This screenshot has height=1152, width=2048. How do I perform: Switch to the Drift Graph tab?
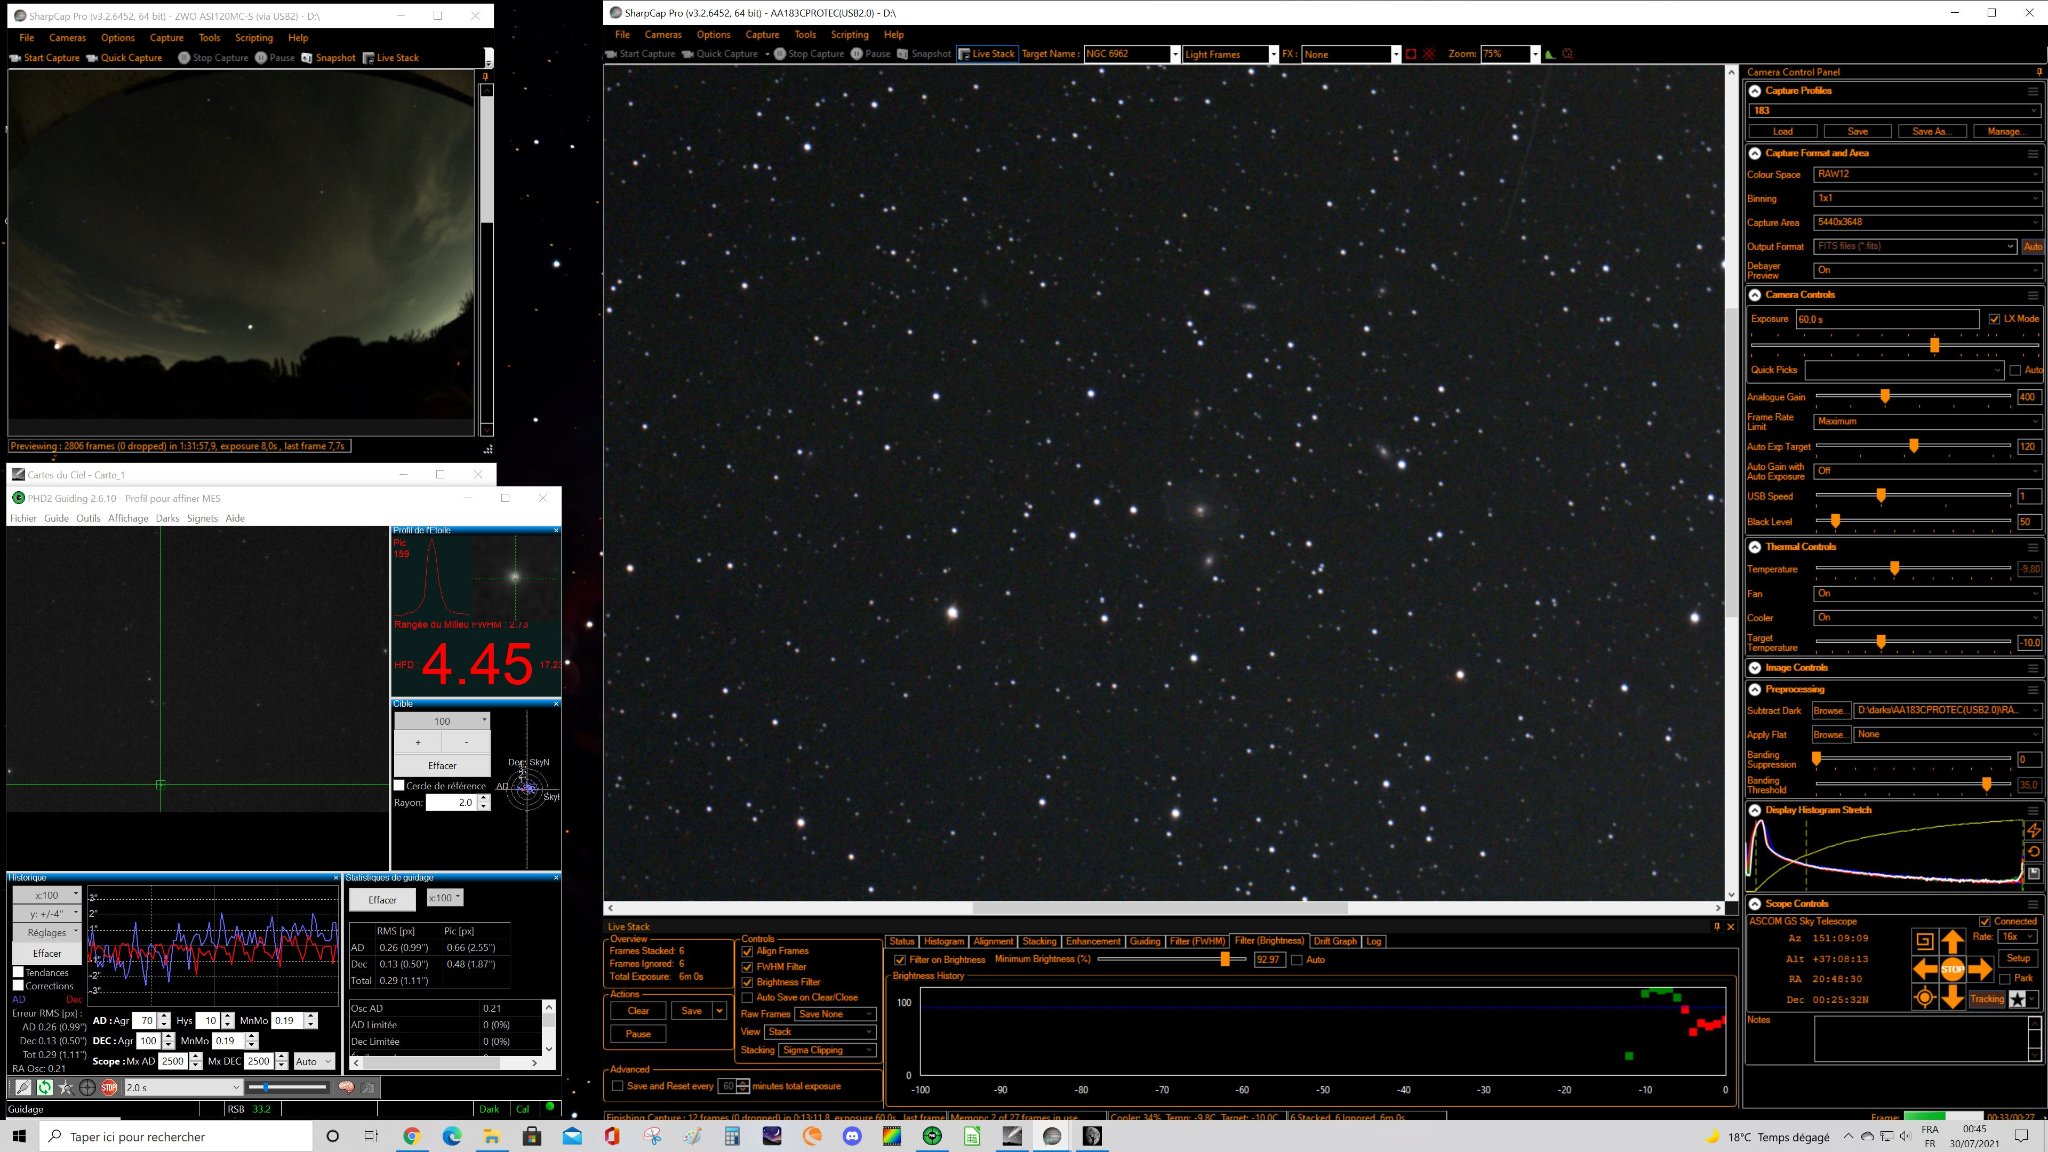(x=1335, y=941)
